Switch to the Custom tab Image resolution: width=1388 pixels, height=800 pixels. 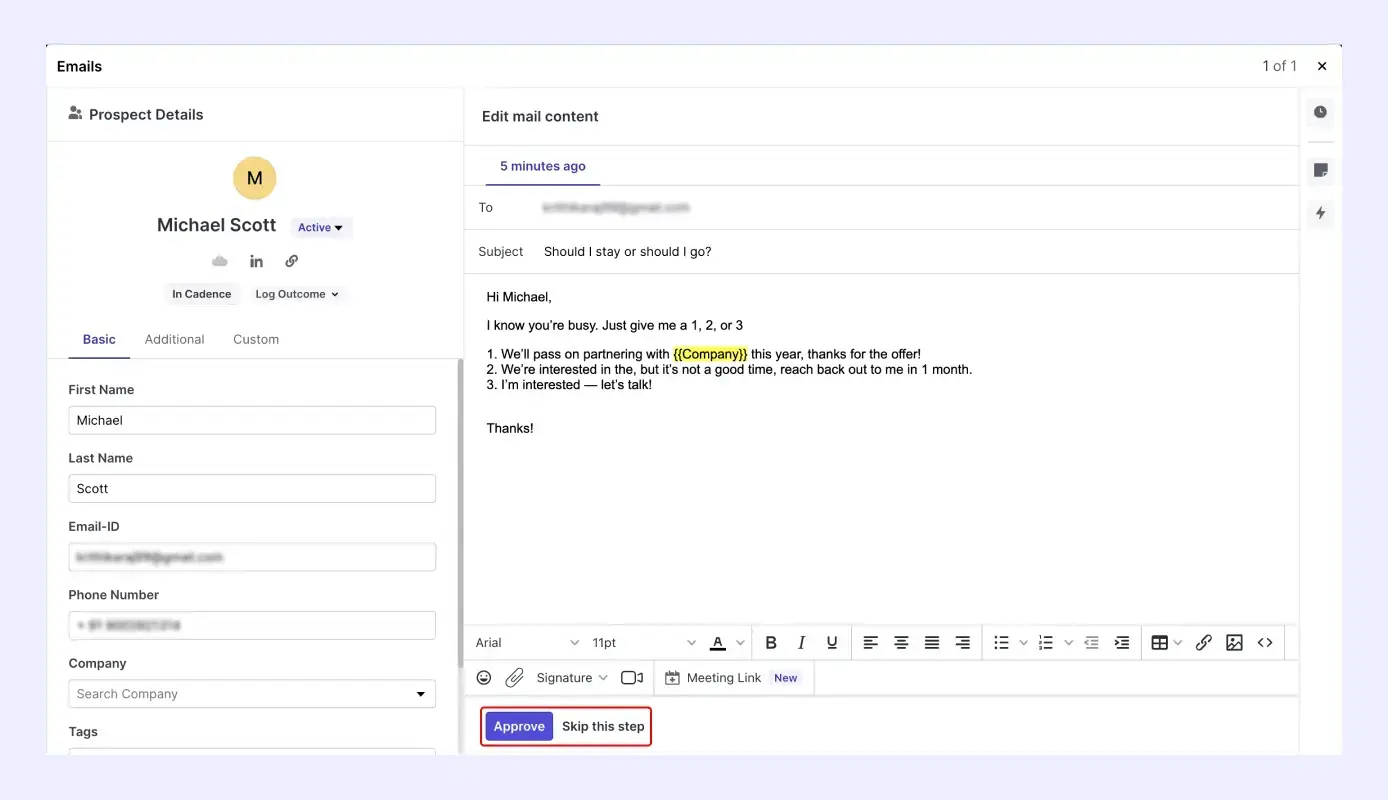coord(256,339)
